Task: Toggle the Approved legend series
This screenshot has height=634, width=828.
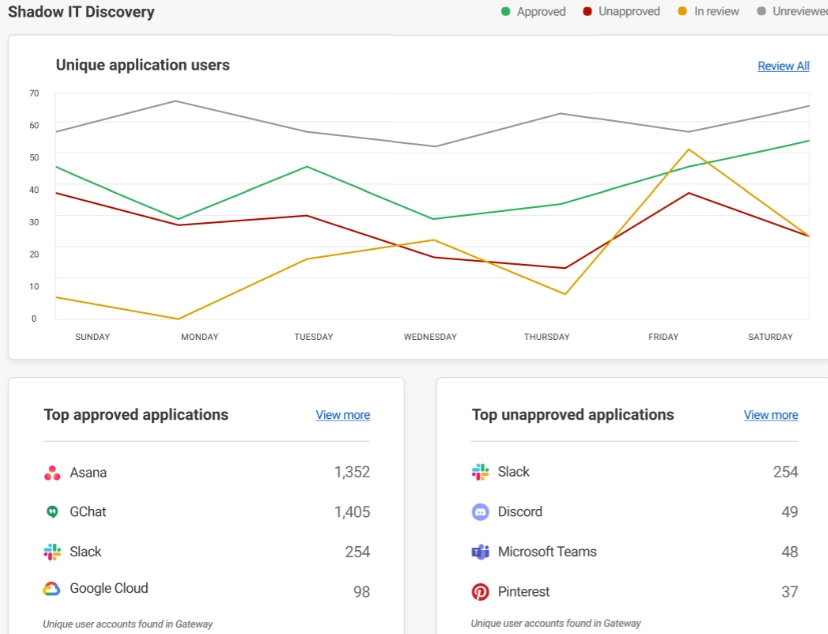Action: [540, 12]
